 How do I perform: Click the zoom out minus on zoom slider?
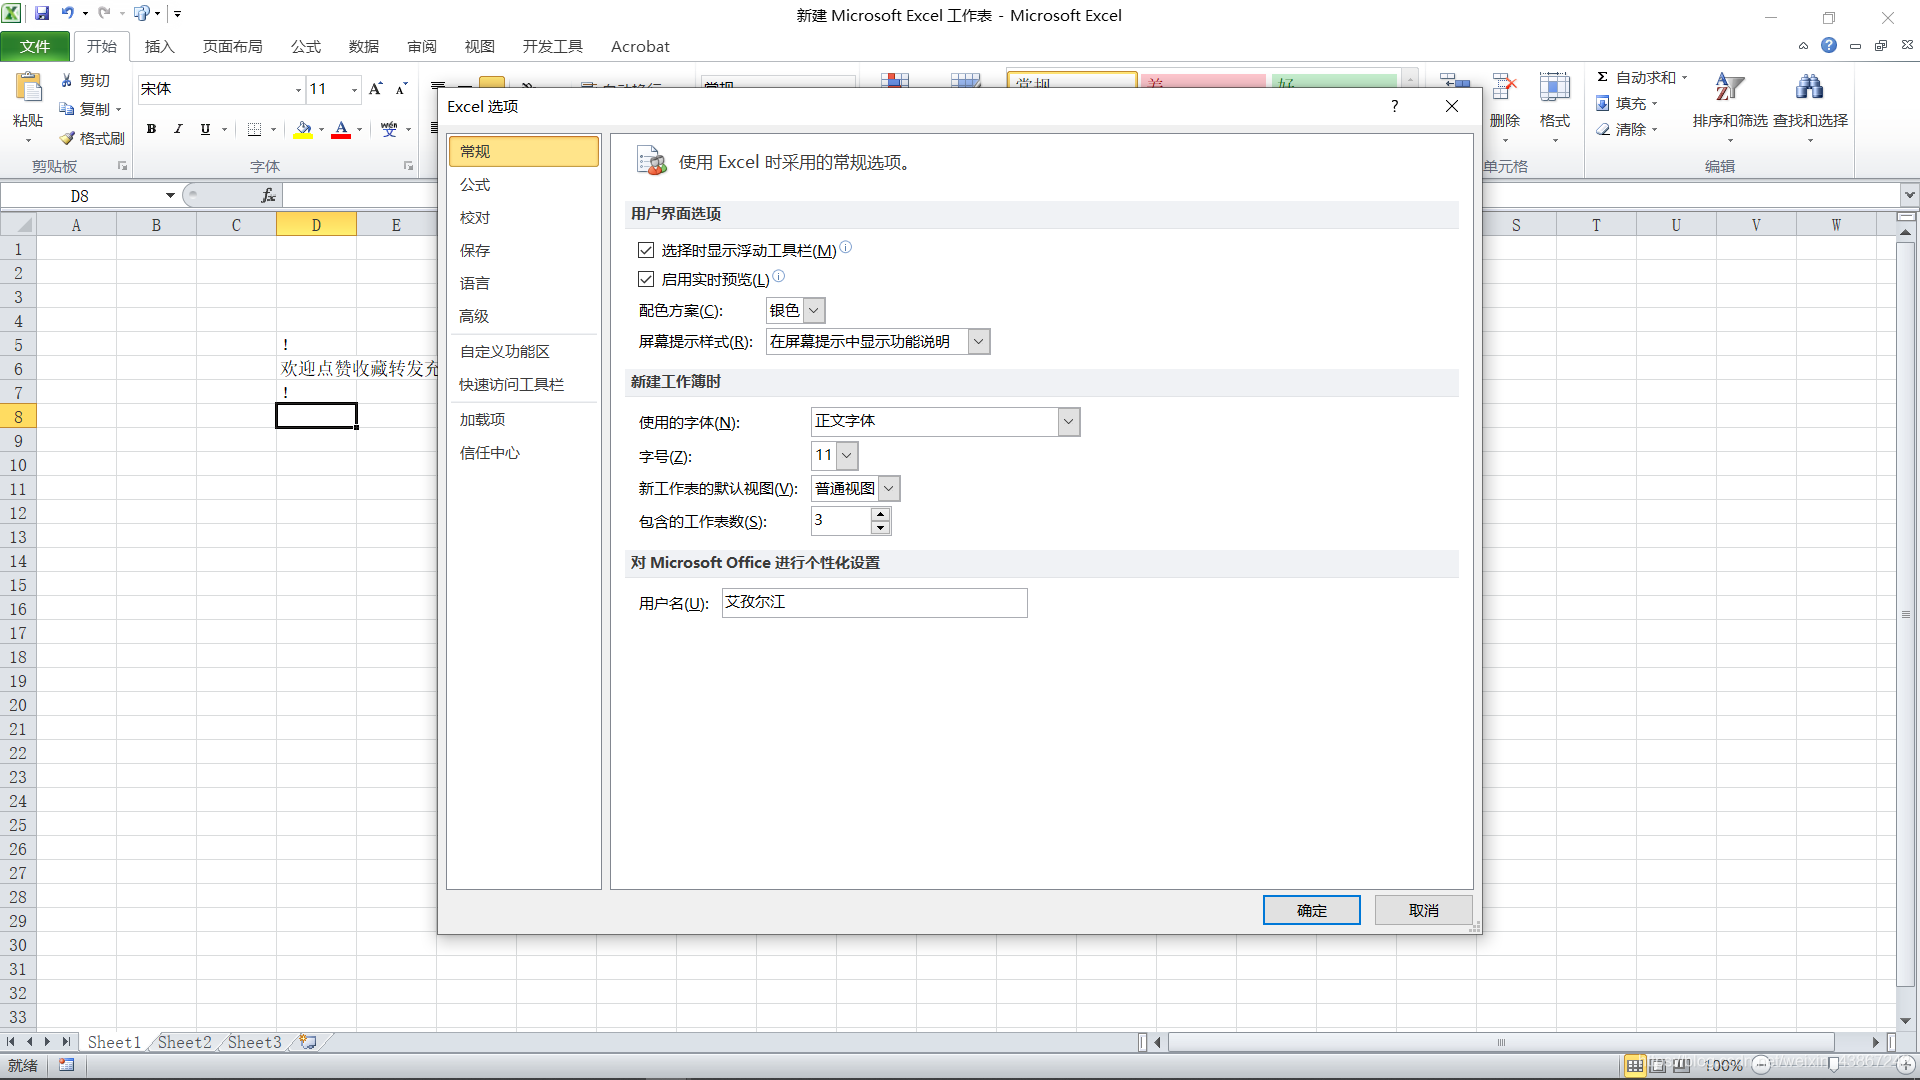[x=1761, y=1065]
